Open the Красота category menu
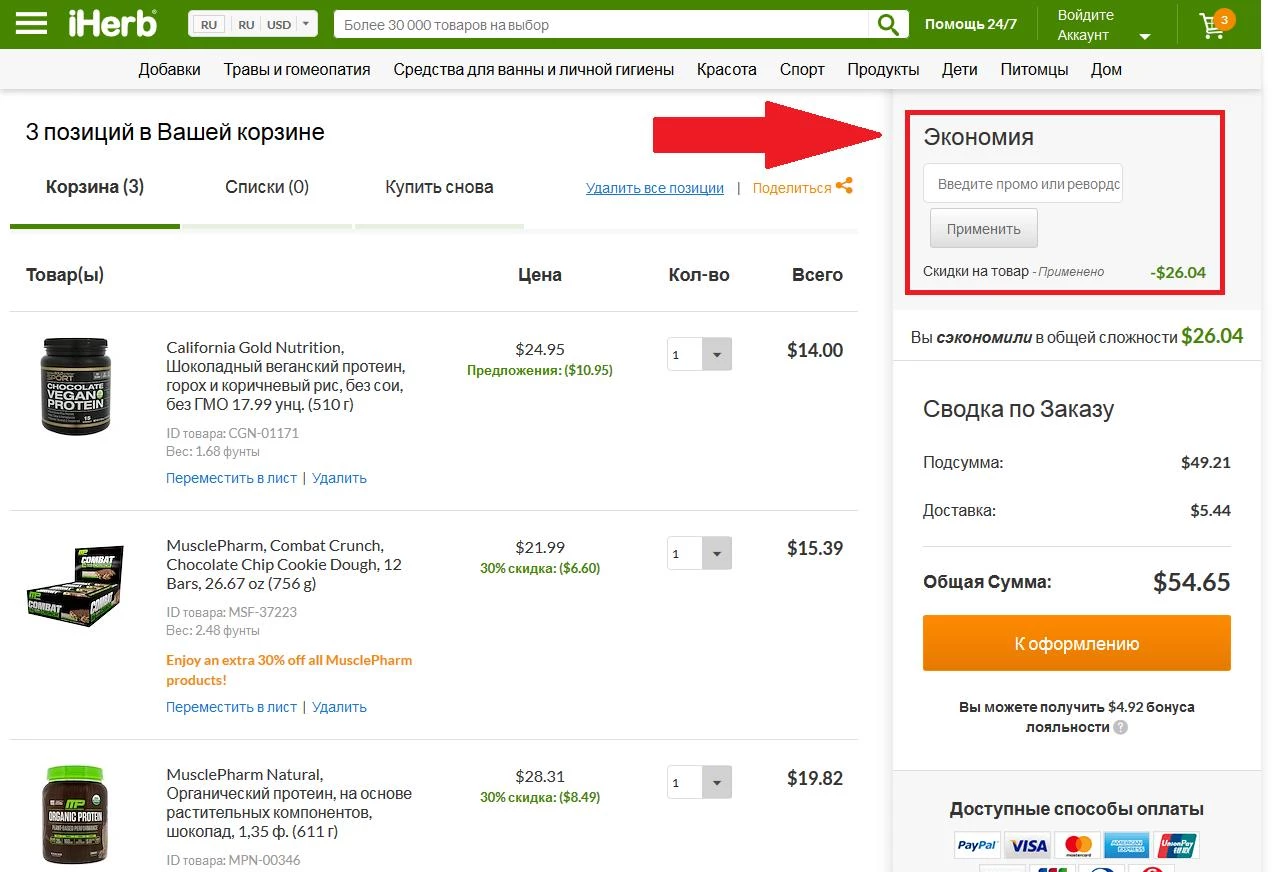Image resolution: width=1278 pixels, height=872 pixels. point(727,69)
